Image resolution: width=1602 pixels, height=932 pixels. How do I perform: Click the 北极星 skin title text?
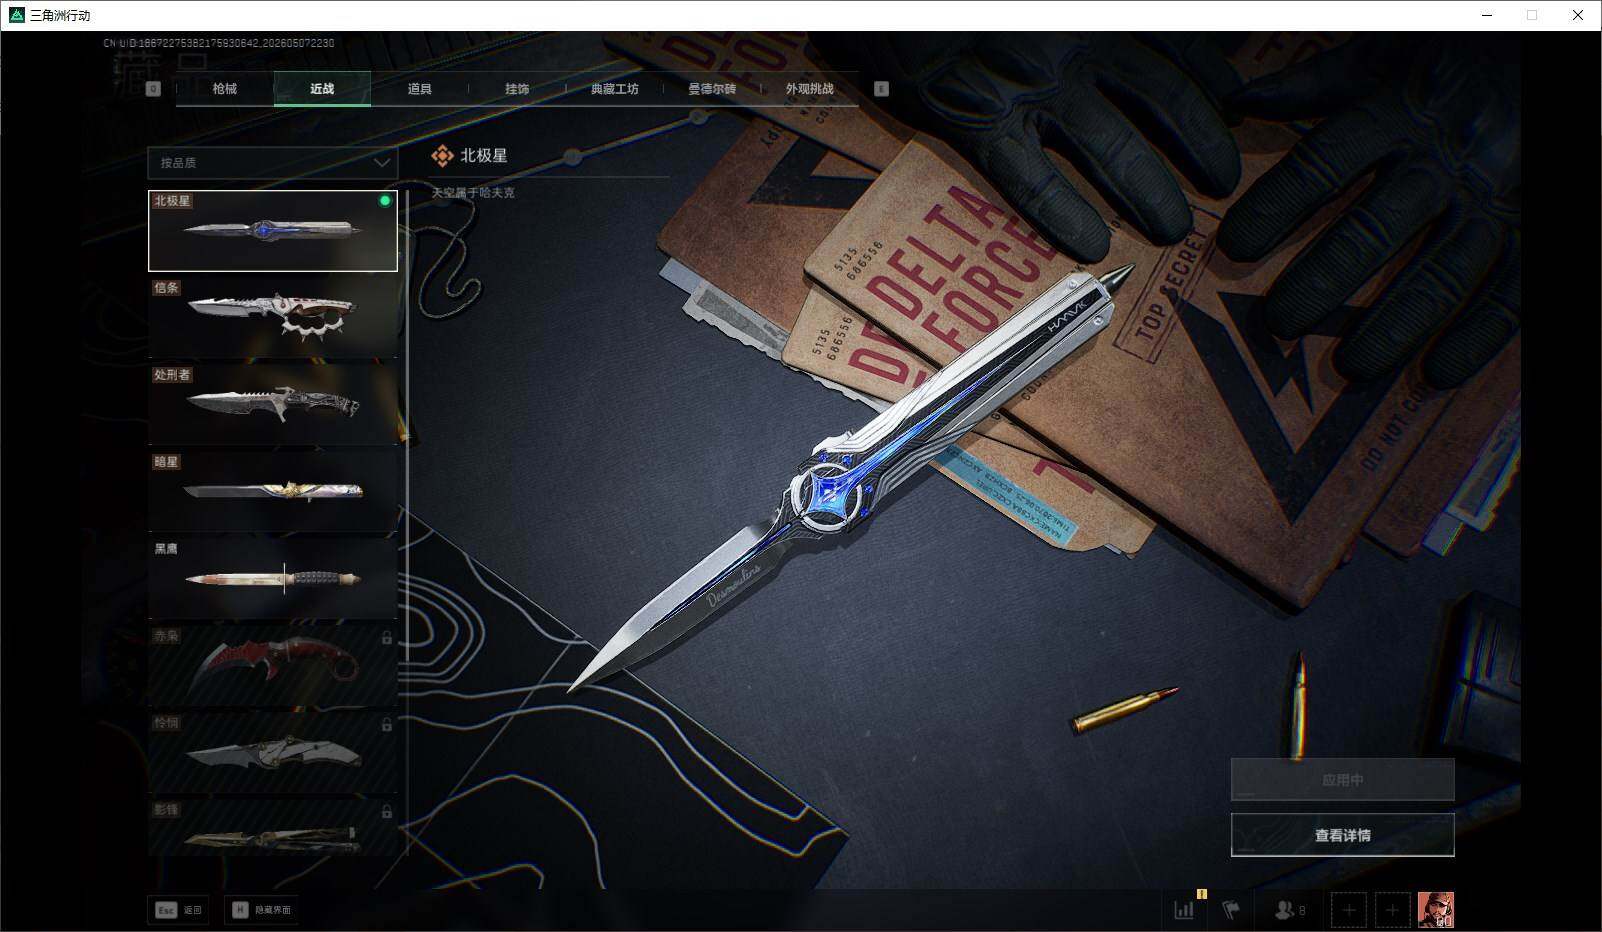pos(484,155)
